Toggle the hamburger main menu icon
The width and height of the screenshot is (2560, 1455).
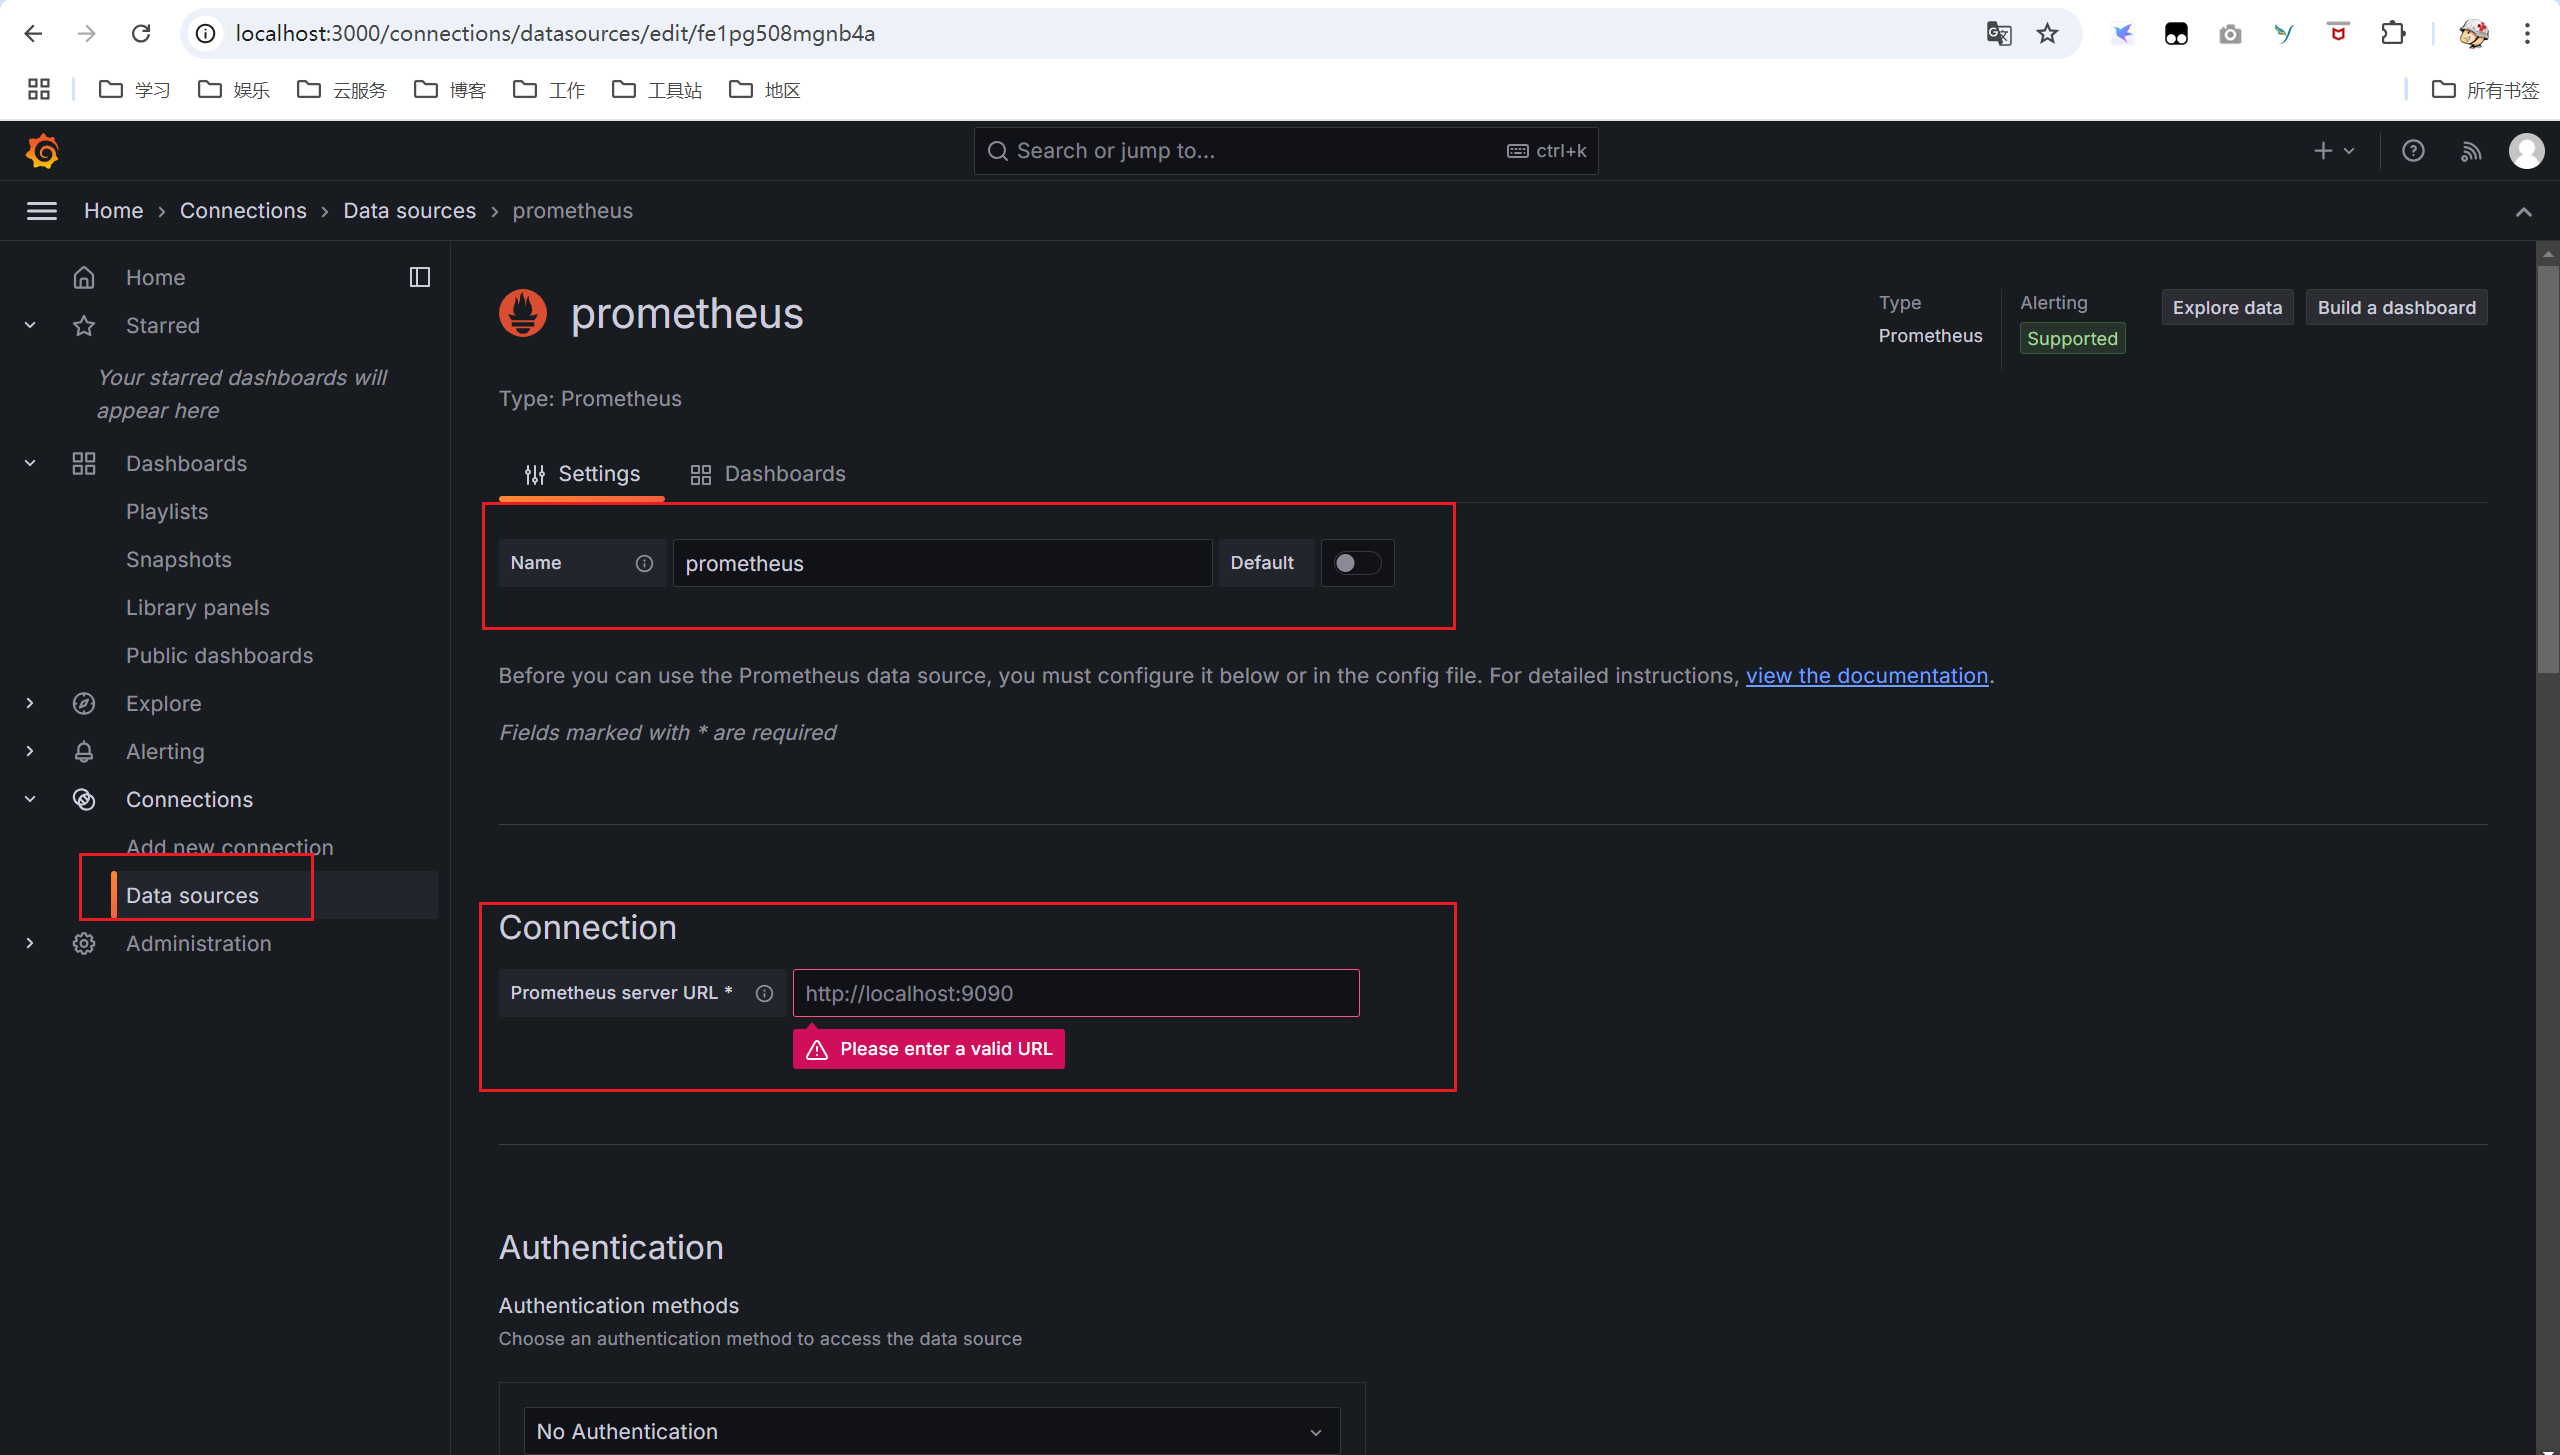pos(42,211)
